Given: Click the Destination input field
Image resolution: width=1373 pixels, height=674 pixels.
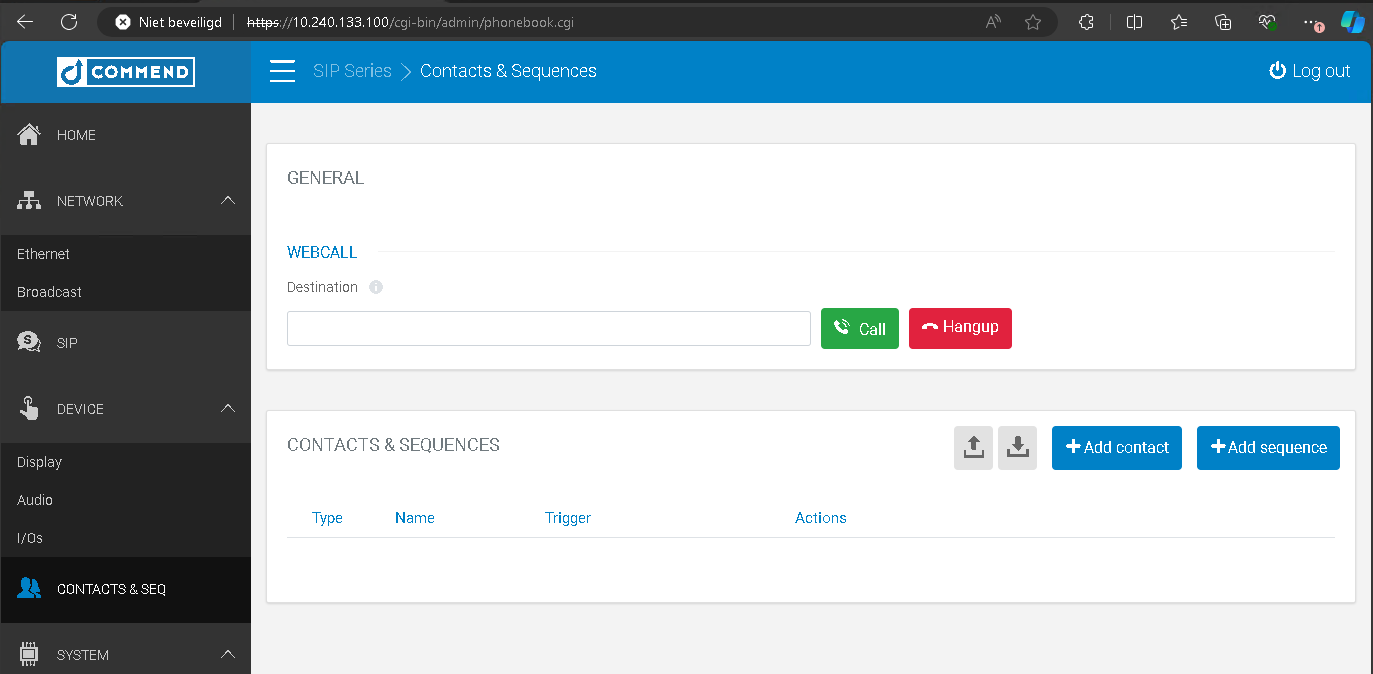Looking at the screenshot, I should pos(548,329).
